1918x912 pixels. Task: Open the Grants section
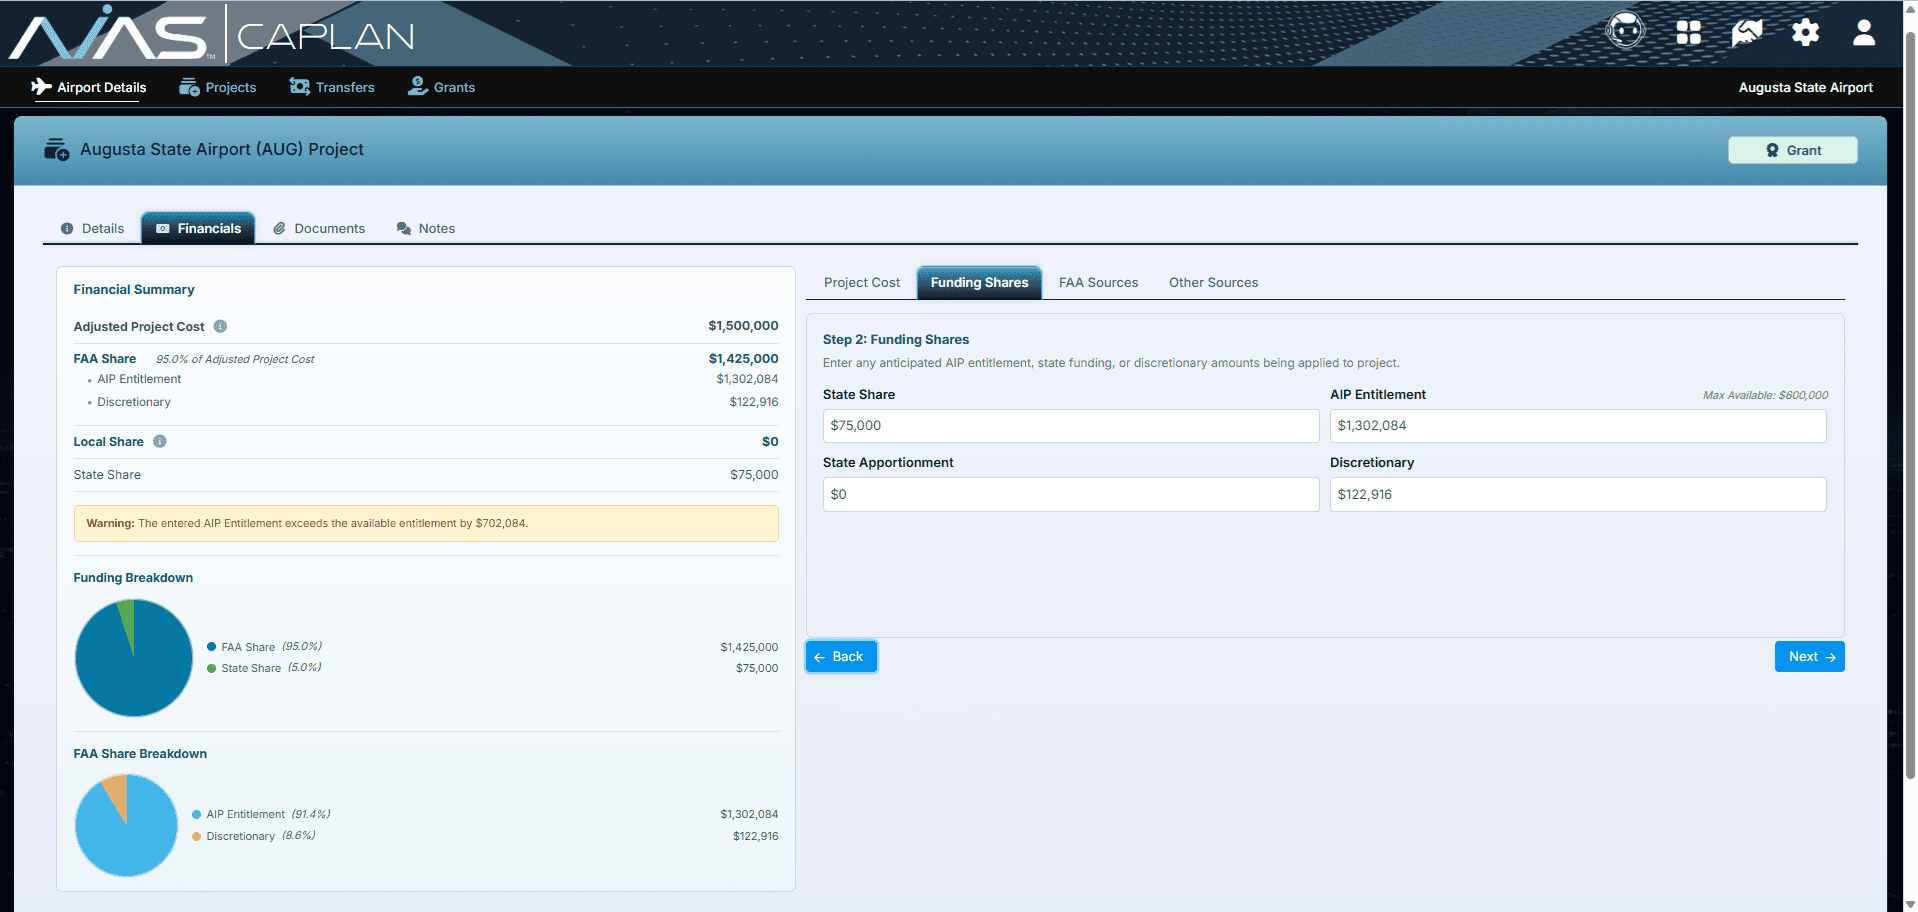point(441,87)
